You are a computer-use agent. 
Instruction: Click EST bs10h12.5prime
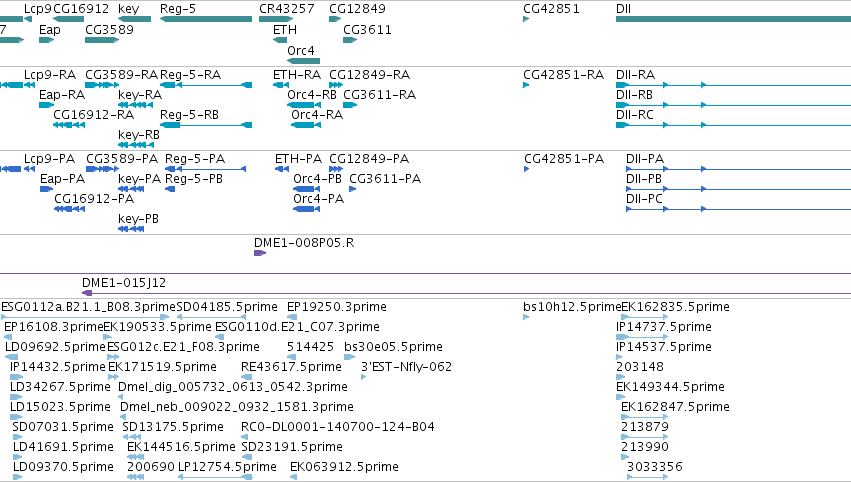click(526, 317)
